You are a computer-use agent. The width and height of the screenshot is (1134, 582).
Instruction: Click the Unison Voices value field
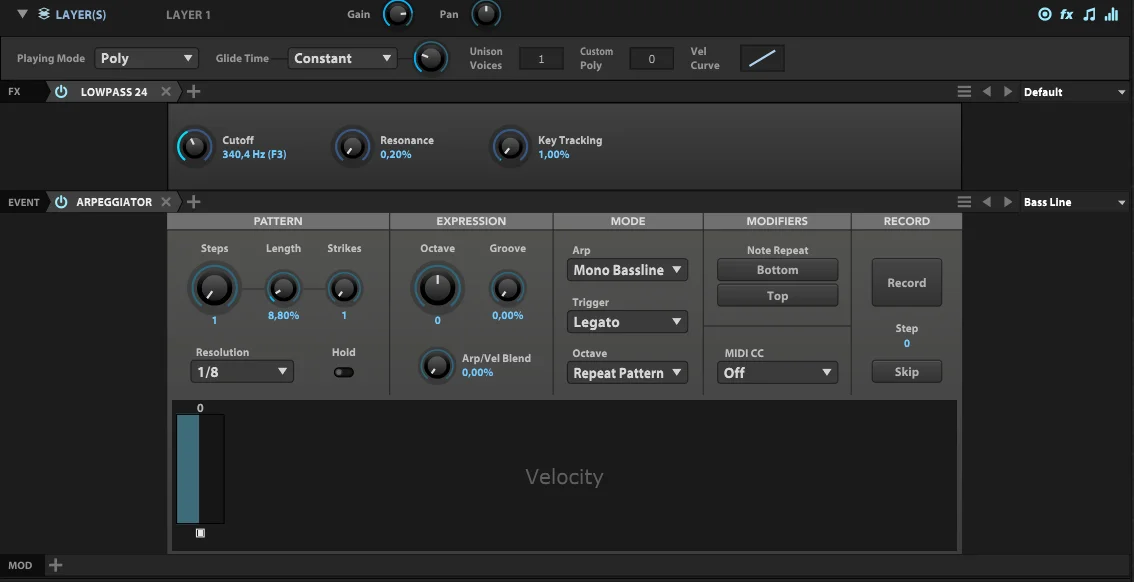pos(541,59)
